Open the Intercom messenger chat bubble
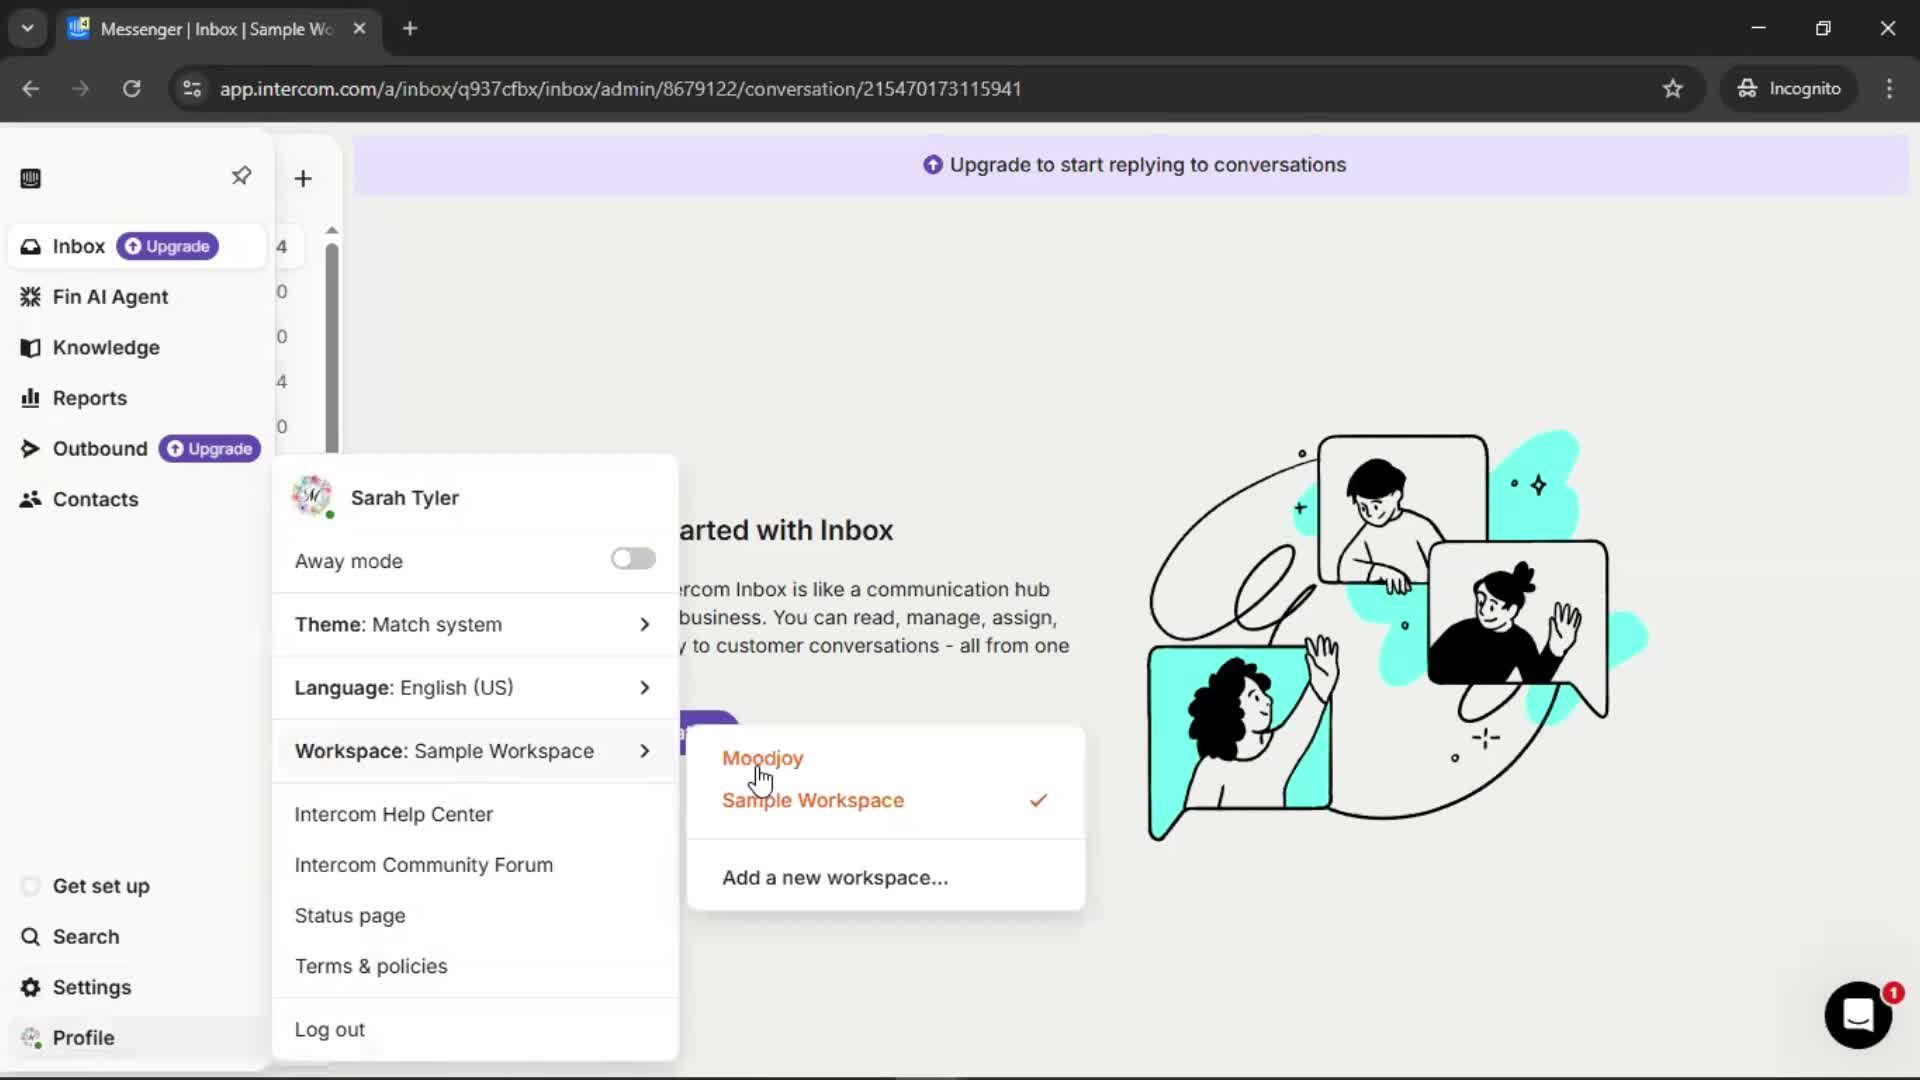1920x1080 pixels. click(x=1858, y=1015)
